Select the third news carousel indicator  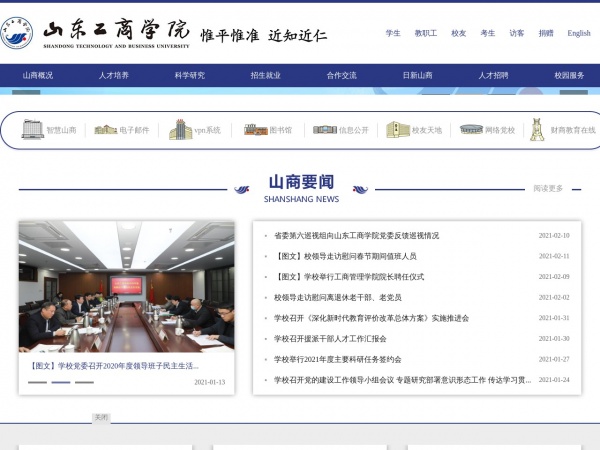(x=84, y=382)
